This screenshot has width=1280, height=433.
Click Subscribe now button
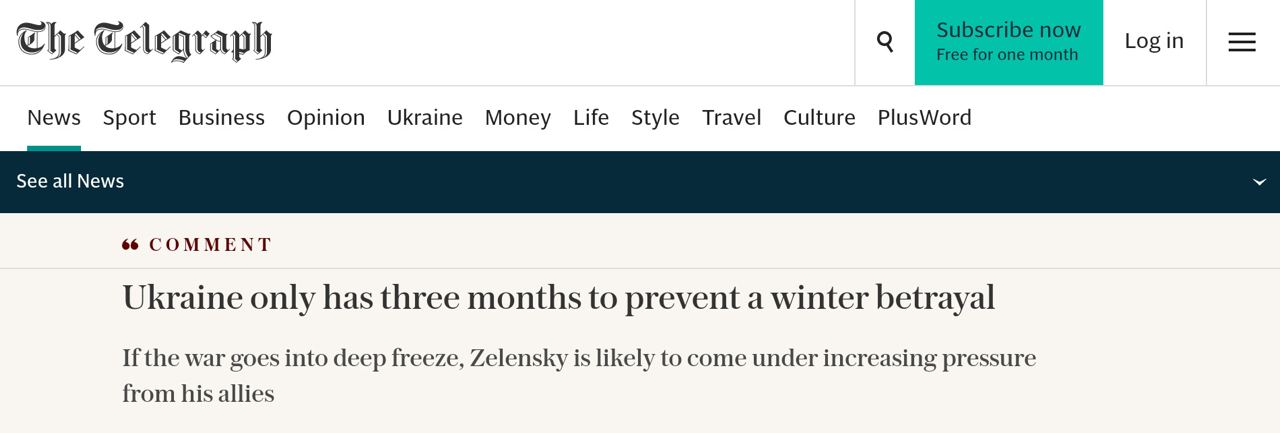click(1008, 41)
